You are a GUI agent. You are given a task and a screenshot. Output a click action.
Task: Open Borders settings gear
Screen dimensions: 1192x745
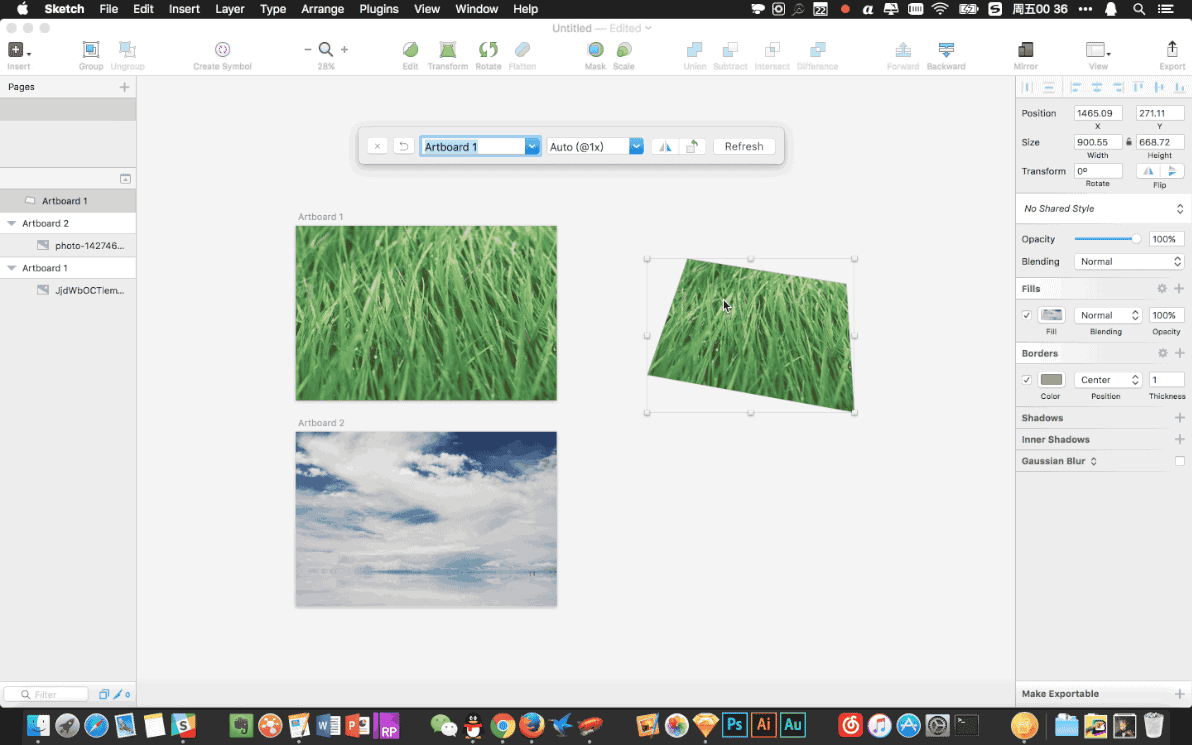1162,353
